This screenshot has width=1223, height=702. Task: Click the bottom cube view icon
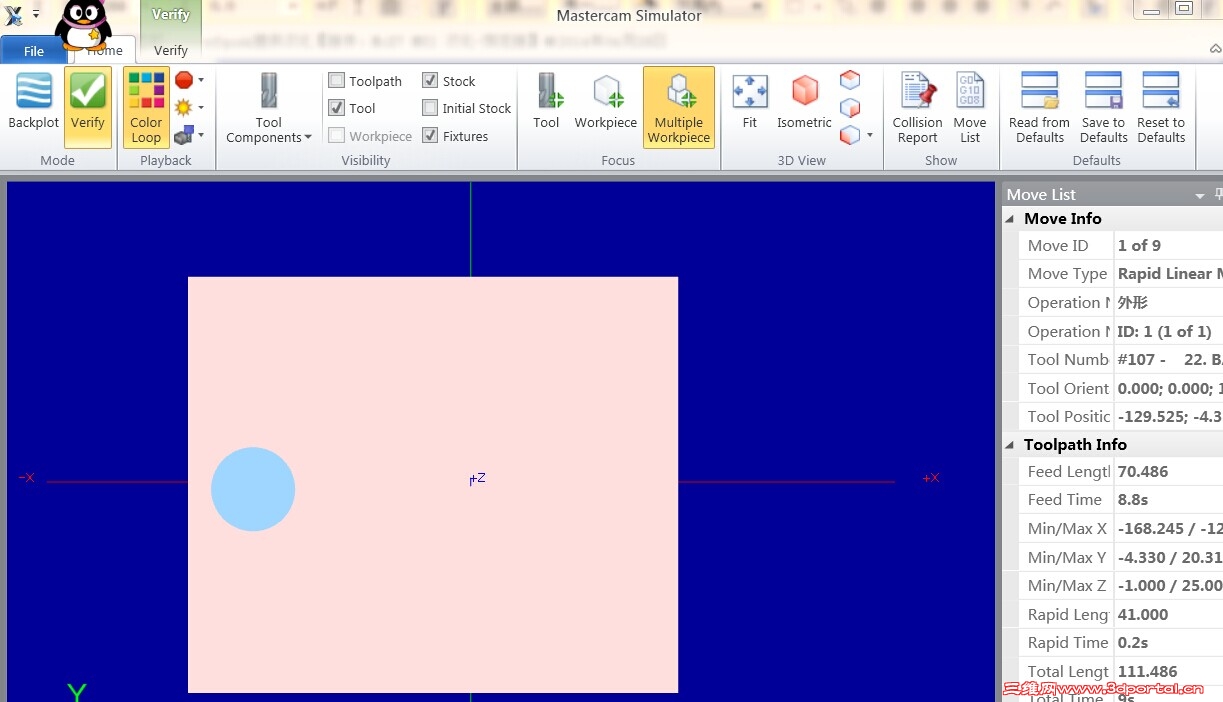[850, 134]
